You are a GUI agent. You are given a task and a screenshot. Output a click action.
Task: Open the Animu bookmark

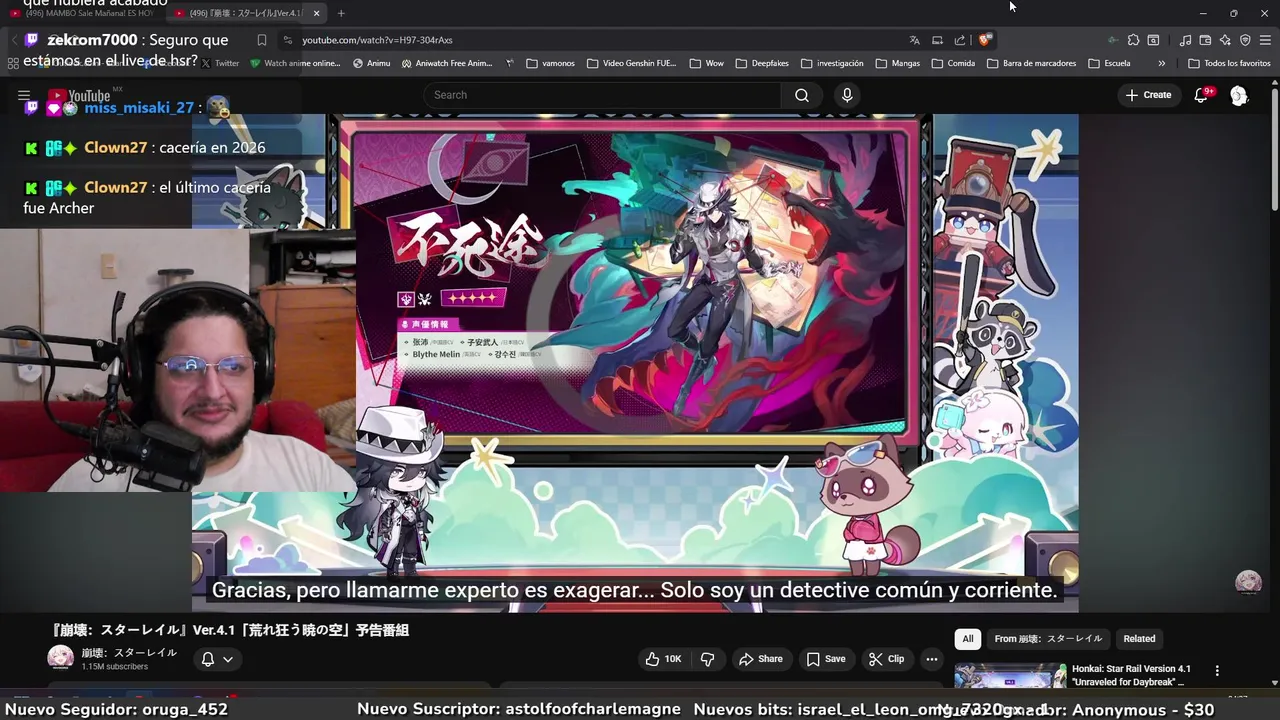pyautogui.click(x=372, y=63)
